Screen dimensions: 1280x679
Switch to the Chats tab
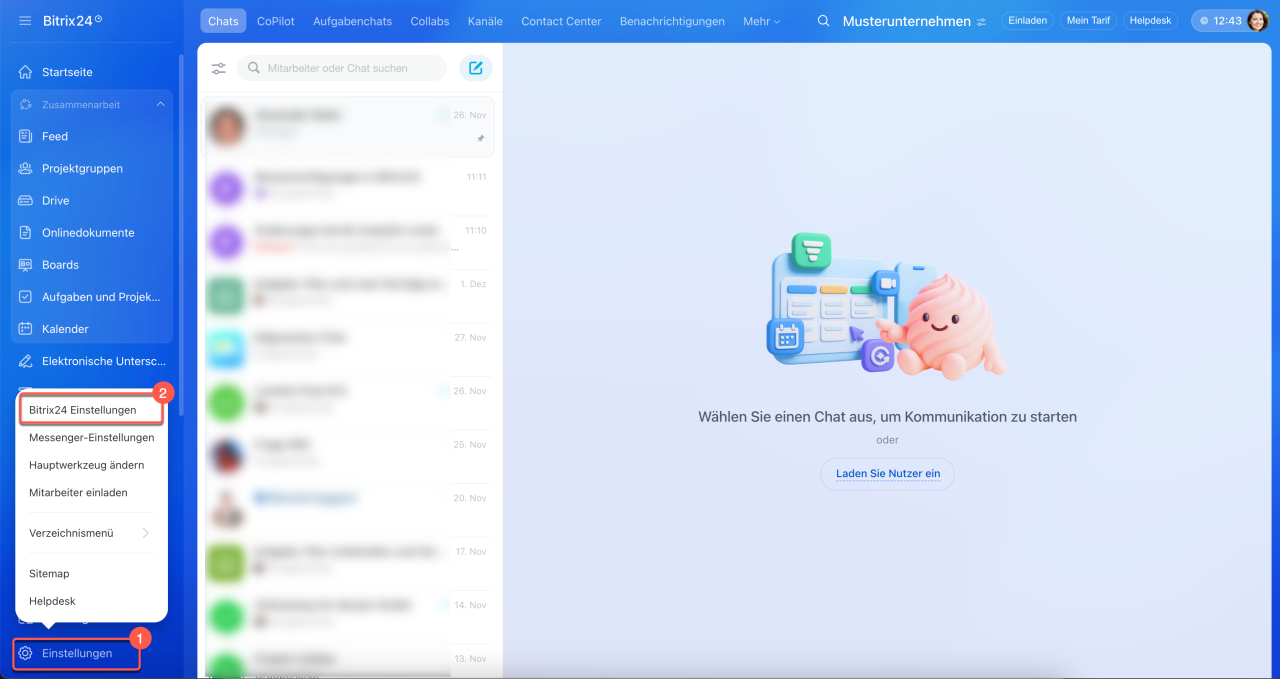tap(223, 21)
